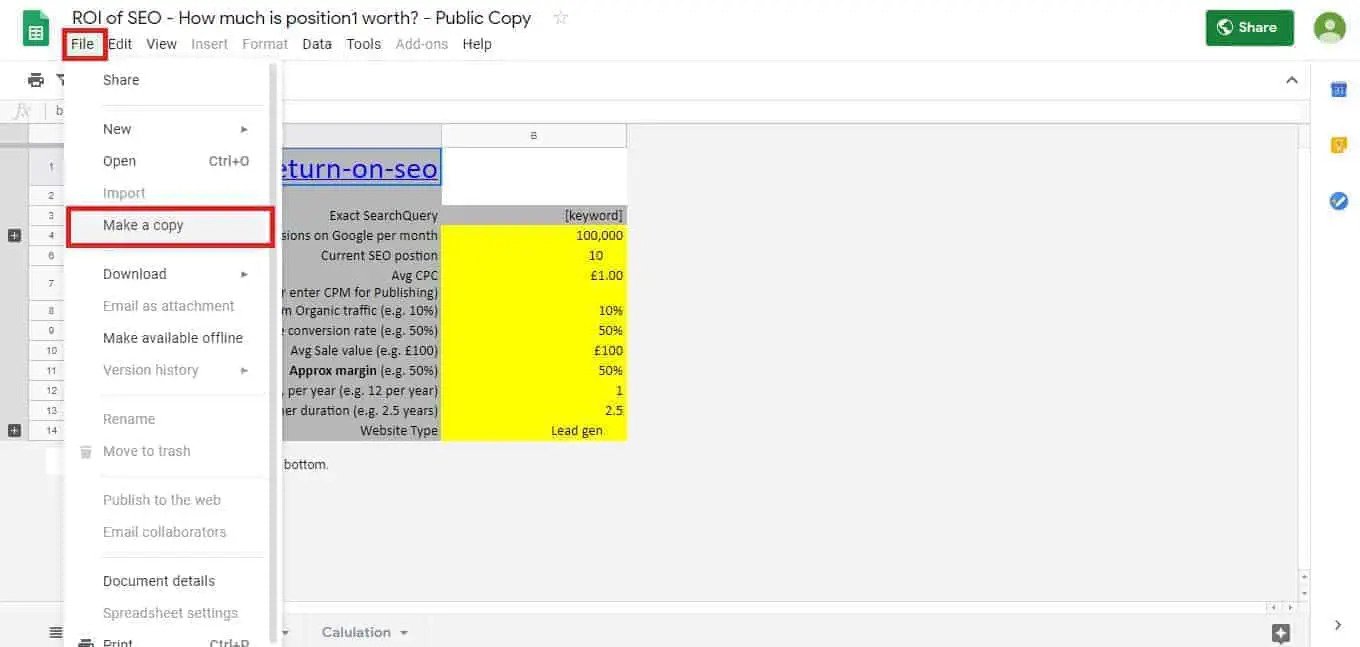The image size is (1360, 647).
Task: Select the Approx margin 50% cell
Action: click(x=534, y=370)
